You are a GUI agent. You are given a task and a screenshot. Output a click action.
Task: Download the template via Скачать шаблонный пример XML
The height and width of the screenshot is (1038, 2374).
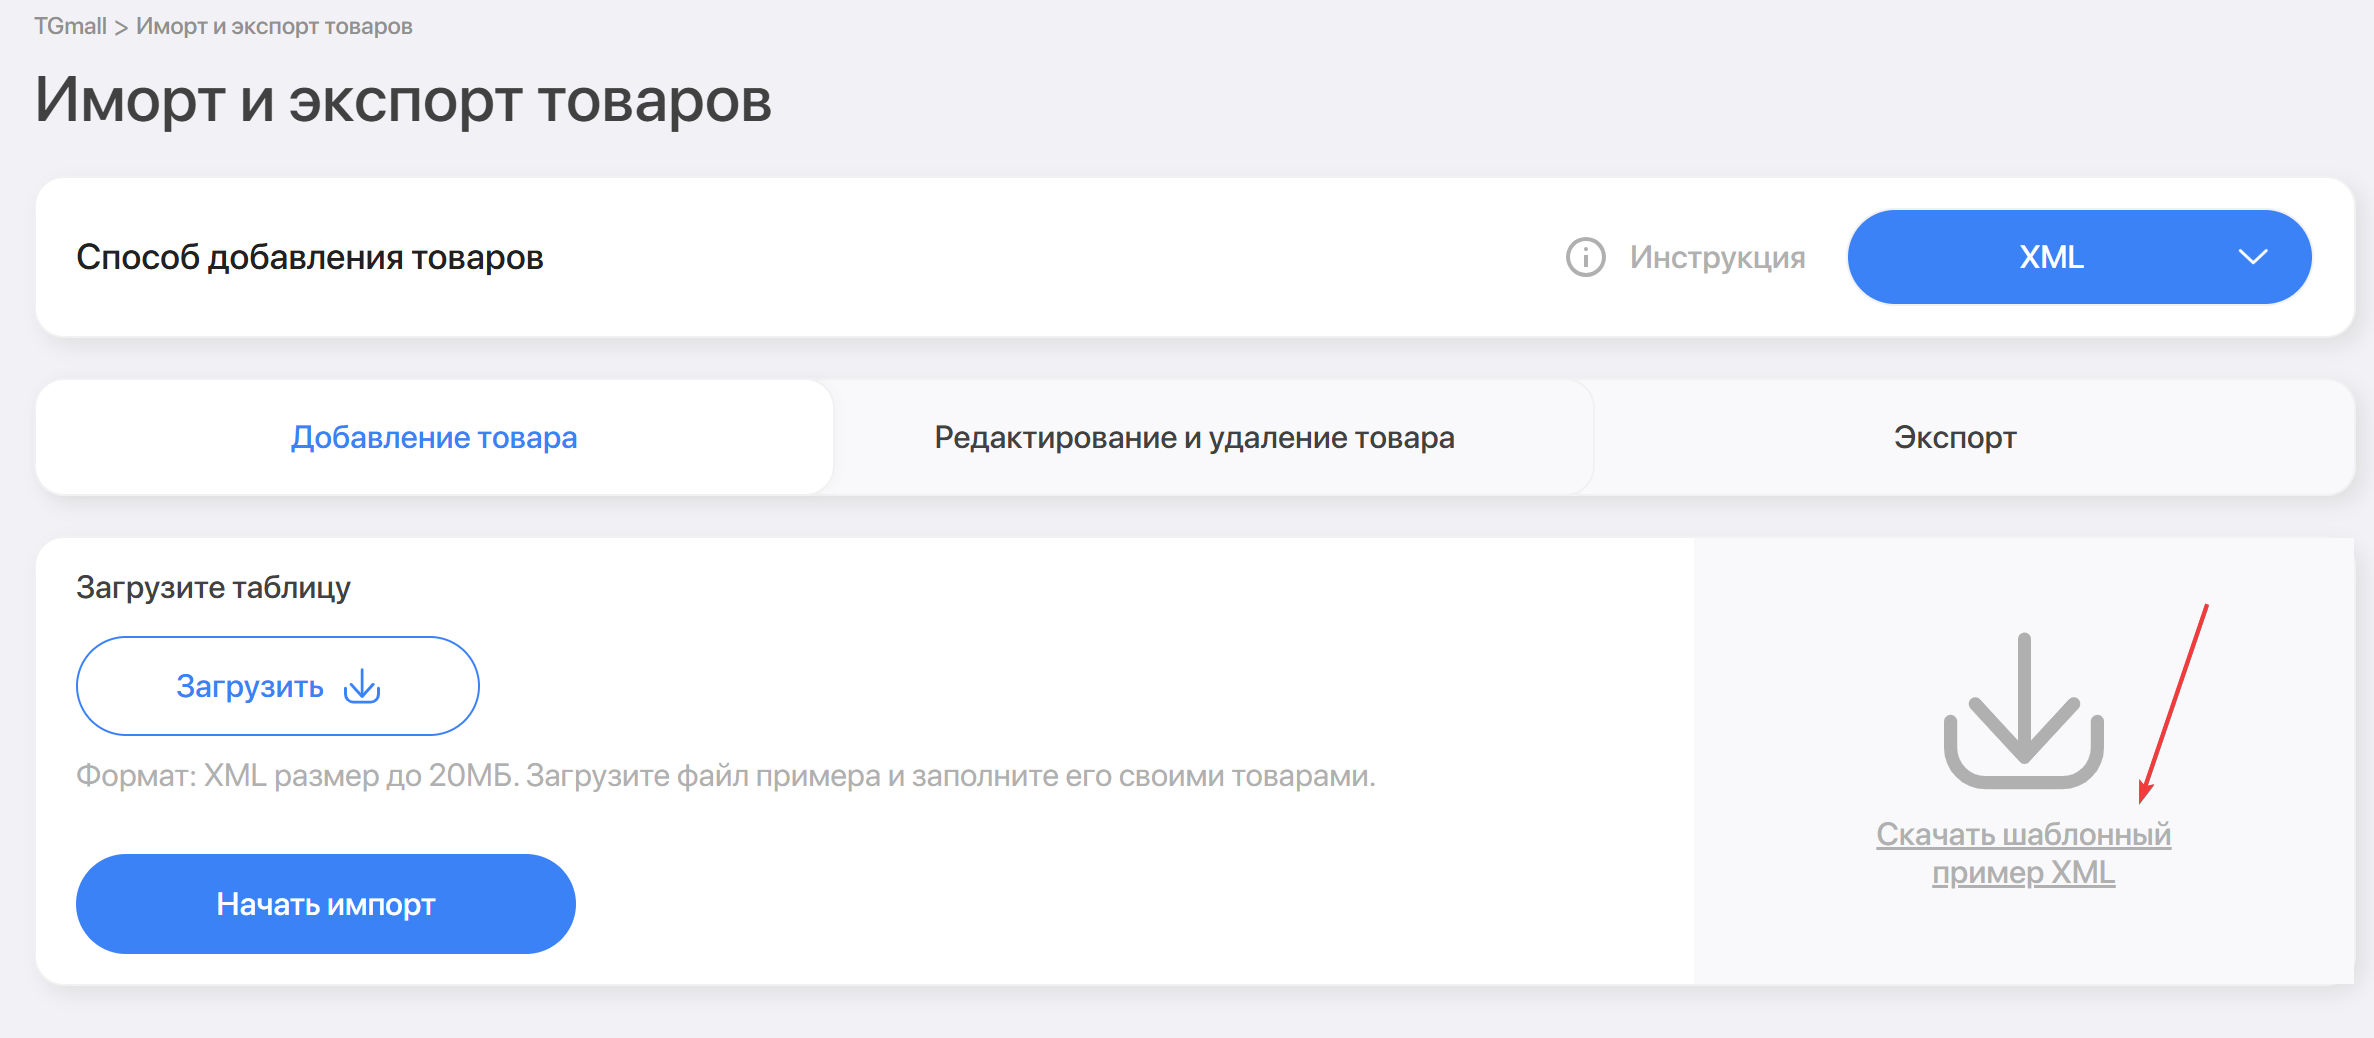2023,834
